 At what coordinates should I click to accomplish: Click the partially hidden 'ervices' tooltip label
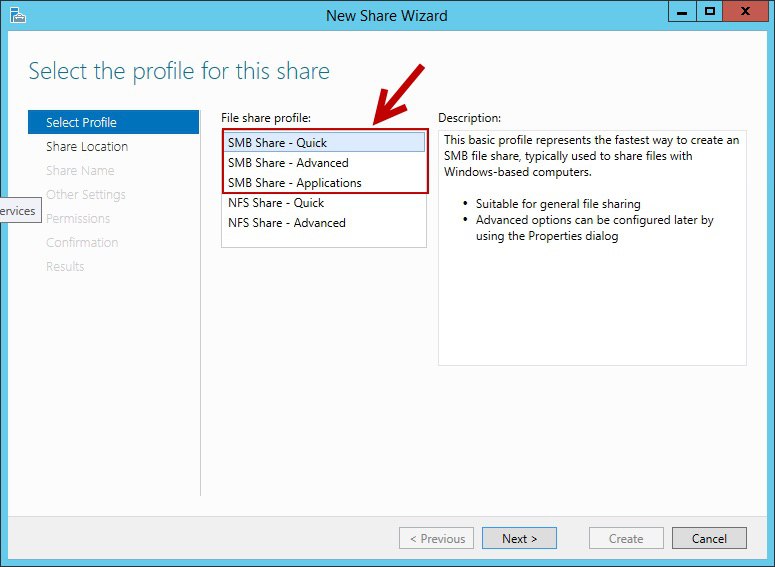(x=20, y=211)
